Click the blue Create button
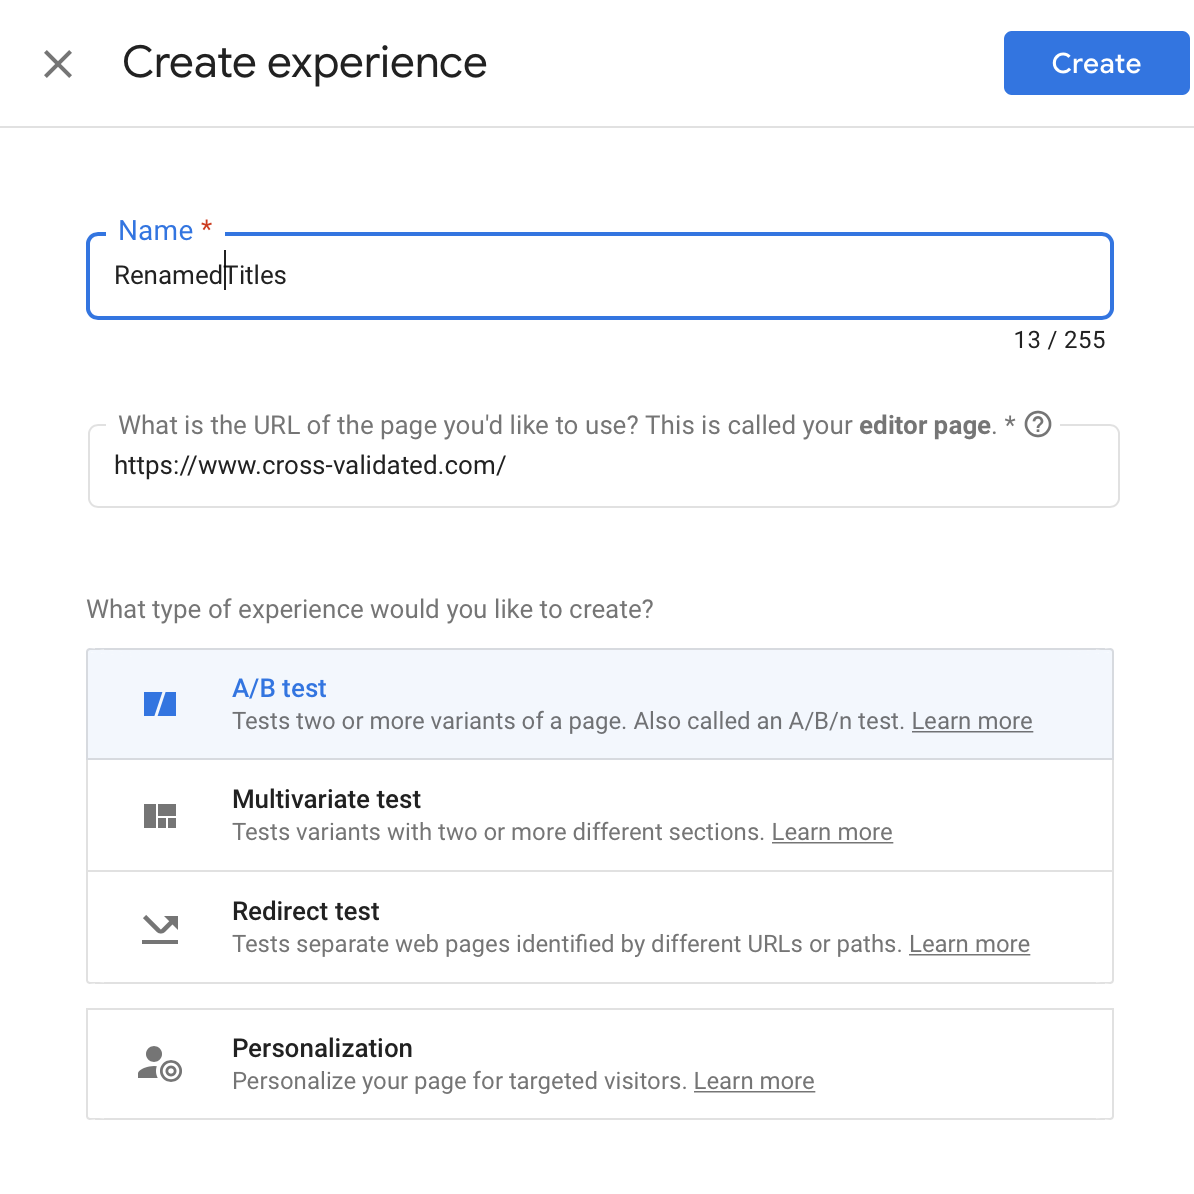The image size is (1194, 1194). pyautogui.click(x=1096, y=63)
